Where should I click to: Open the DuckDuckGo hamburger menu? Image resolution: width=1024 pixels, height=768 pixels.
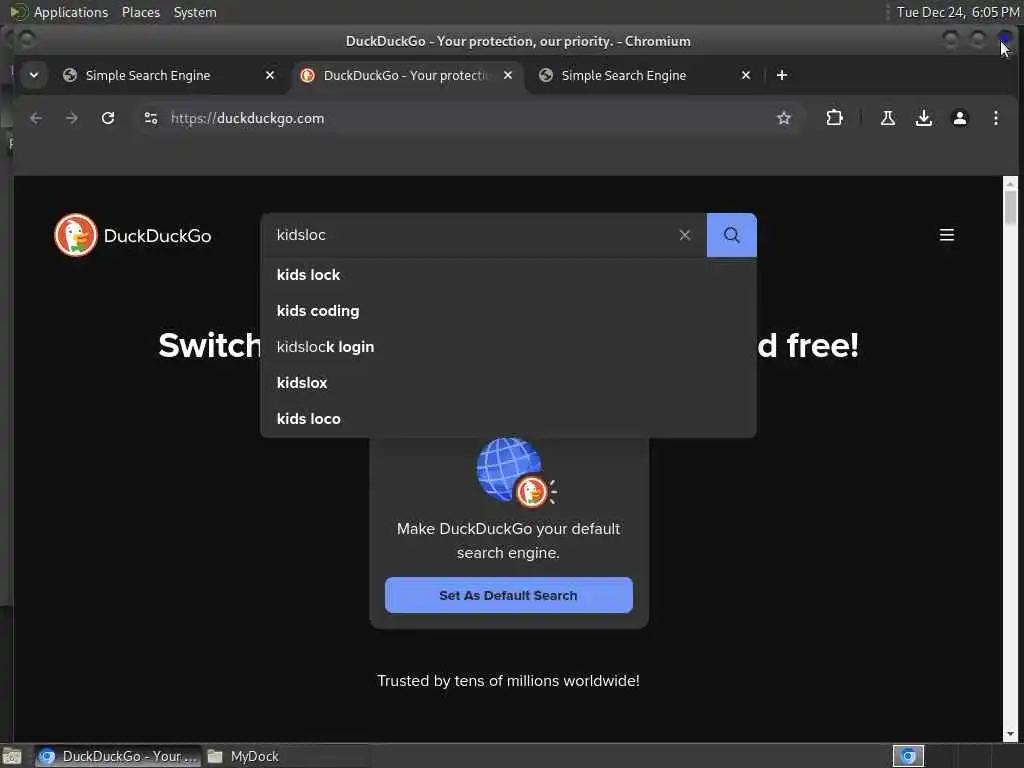click(x=946, y=235)
